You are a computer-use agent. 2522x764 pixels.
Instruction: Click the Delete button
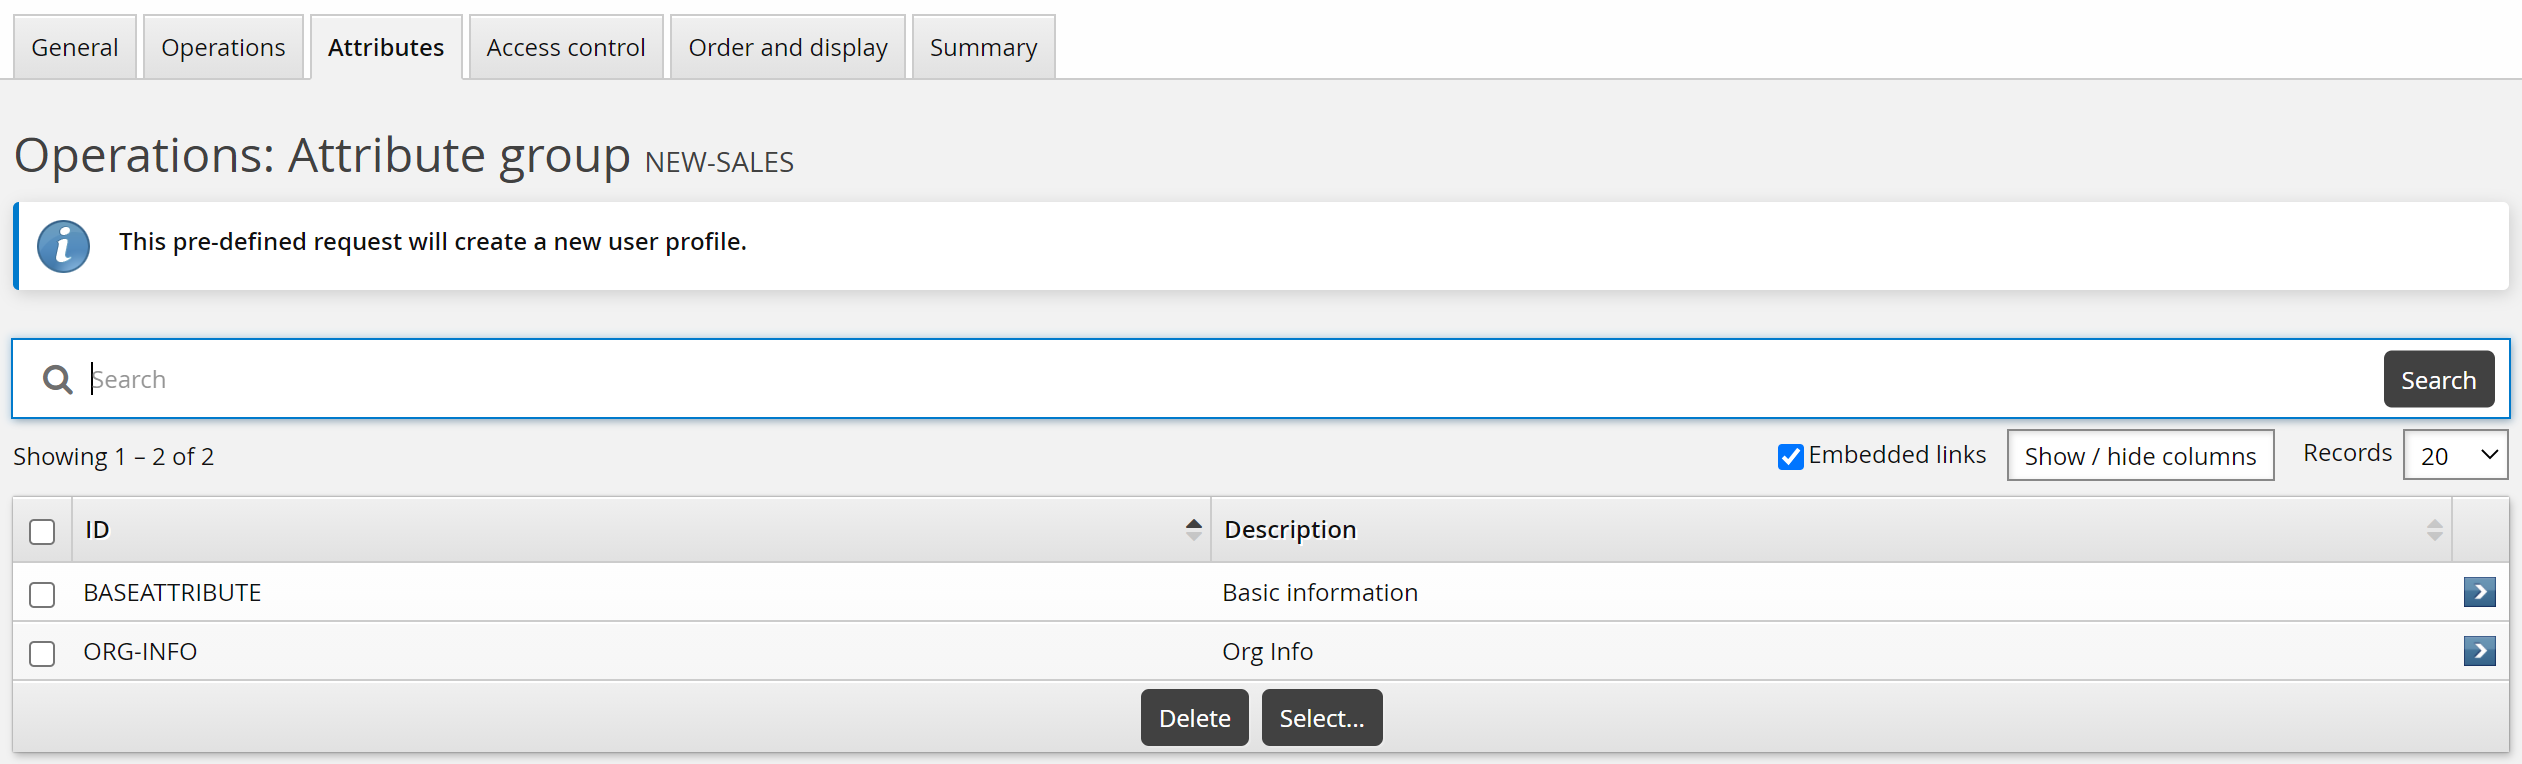1194,718
